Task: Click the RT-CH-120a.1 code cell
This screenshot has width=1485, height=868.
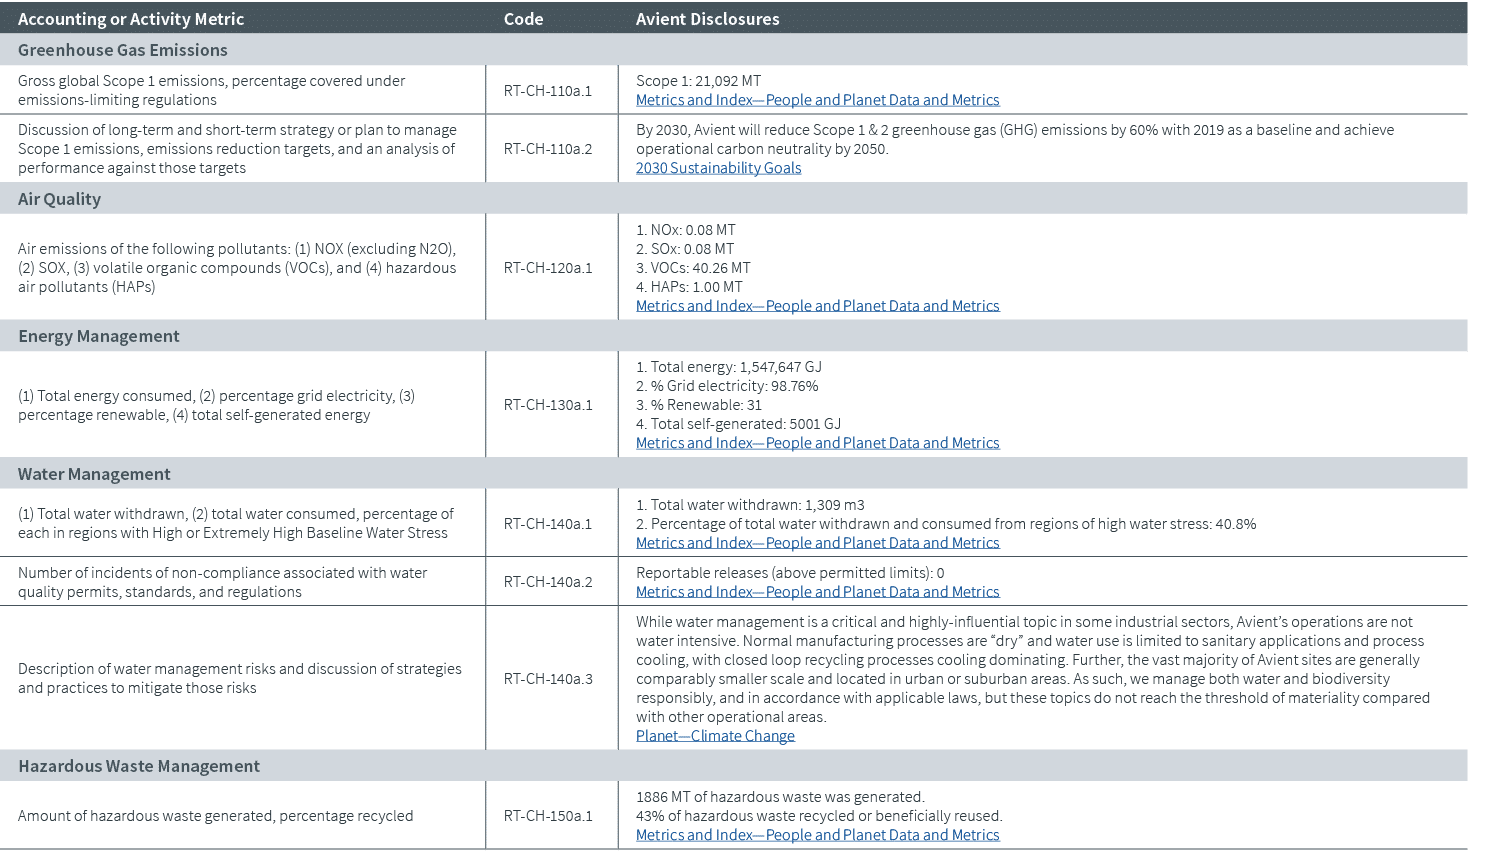Action: click(552, 267)
